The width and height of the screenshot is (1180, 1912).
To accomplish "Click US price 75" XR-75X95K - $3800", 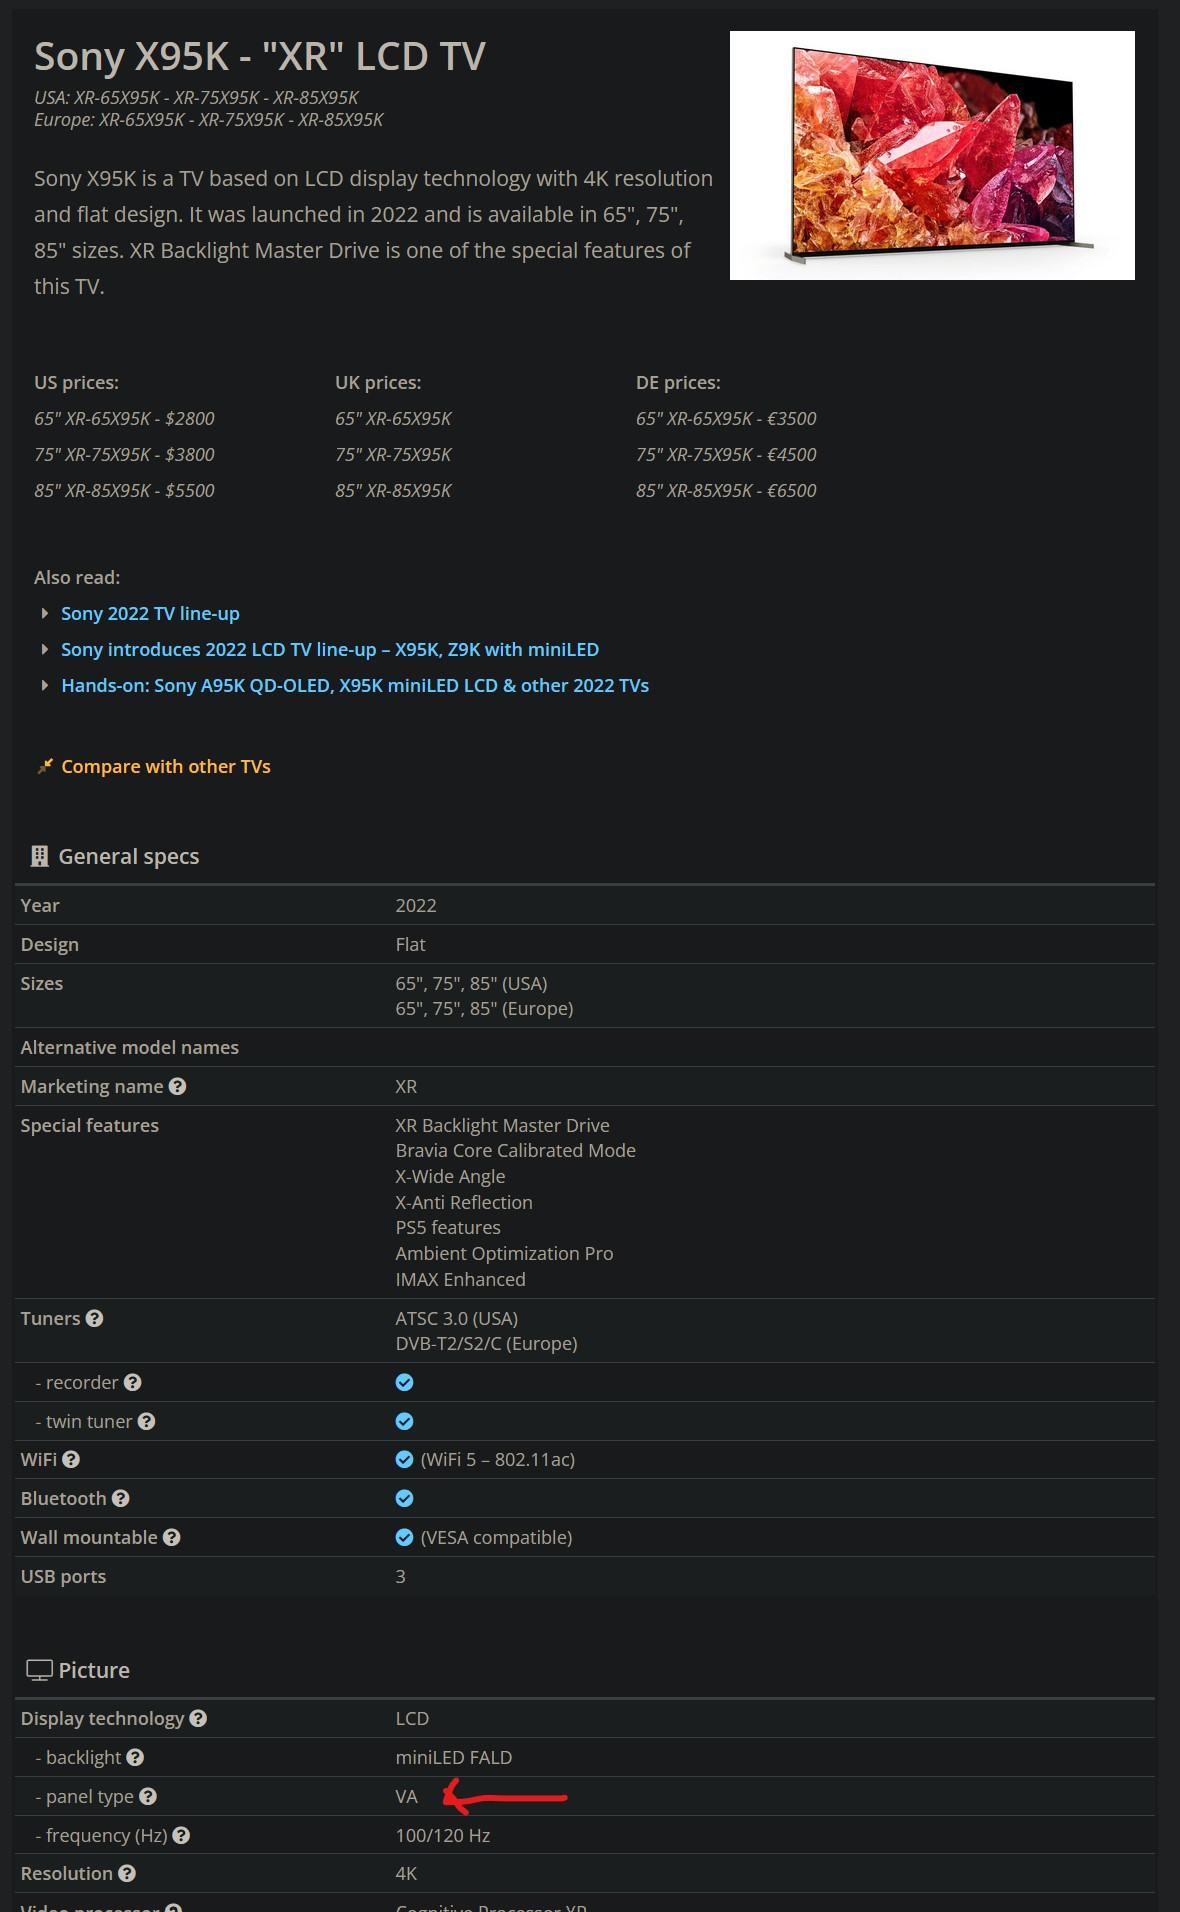I will pos(124,454).
